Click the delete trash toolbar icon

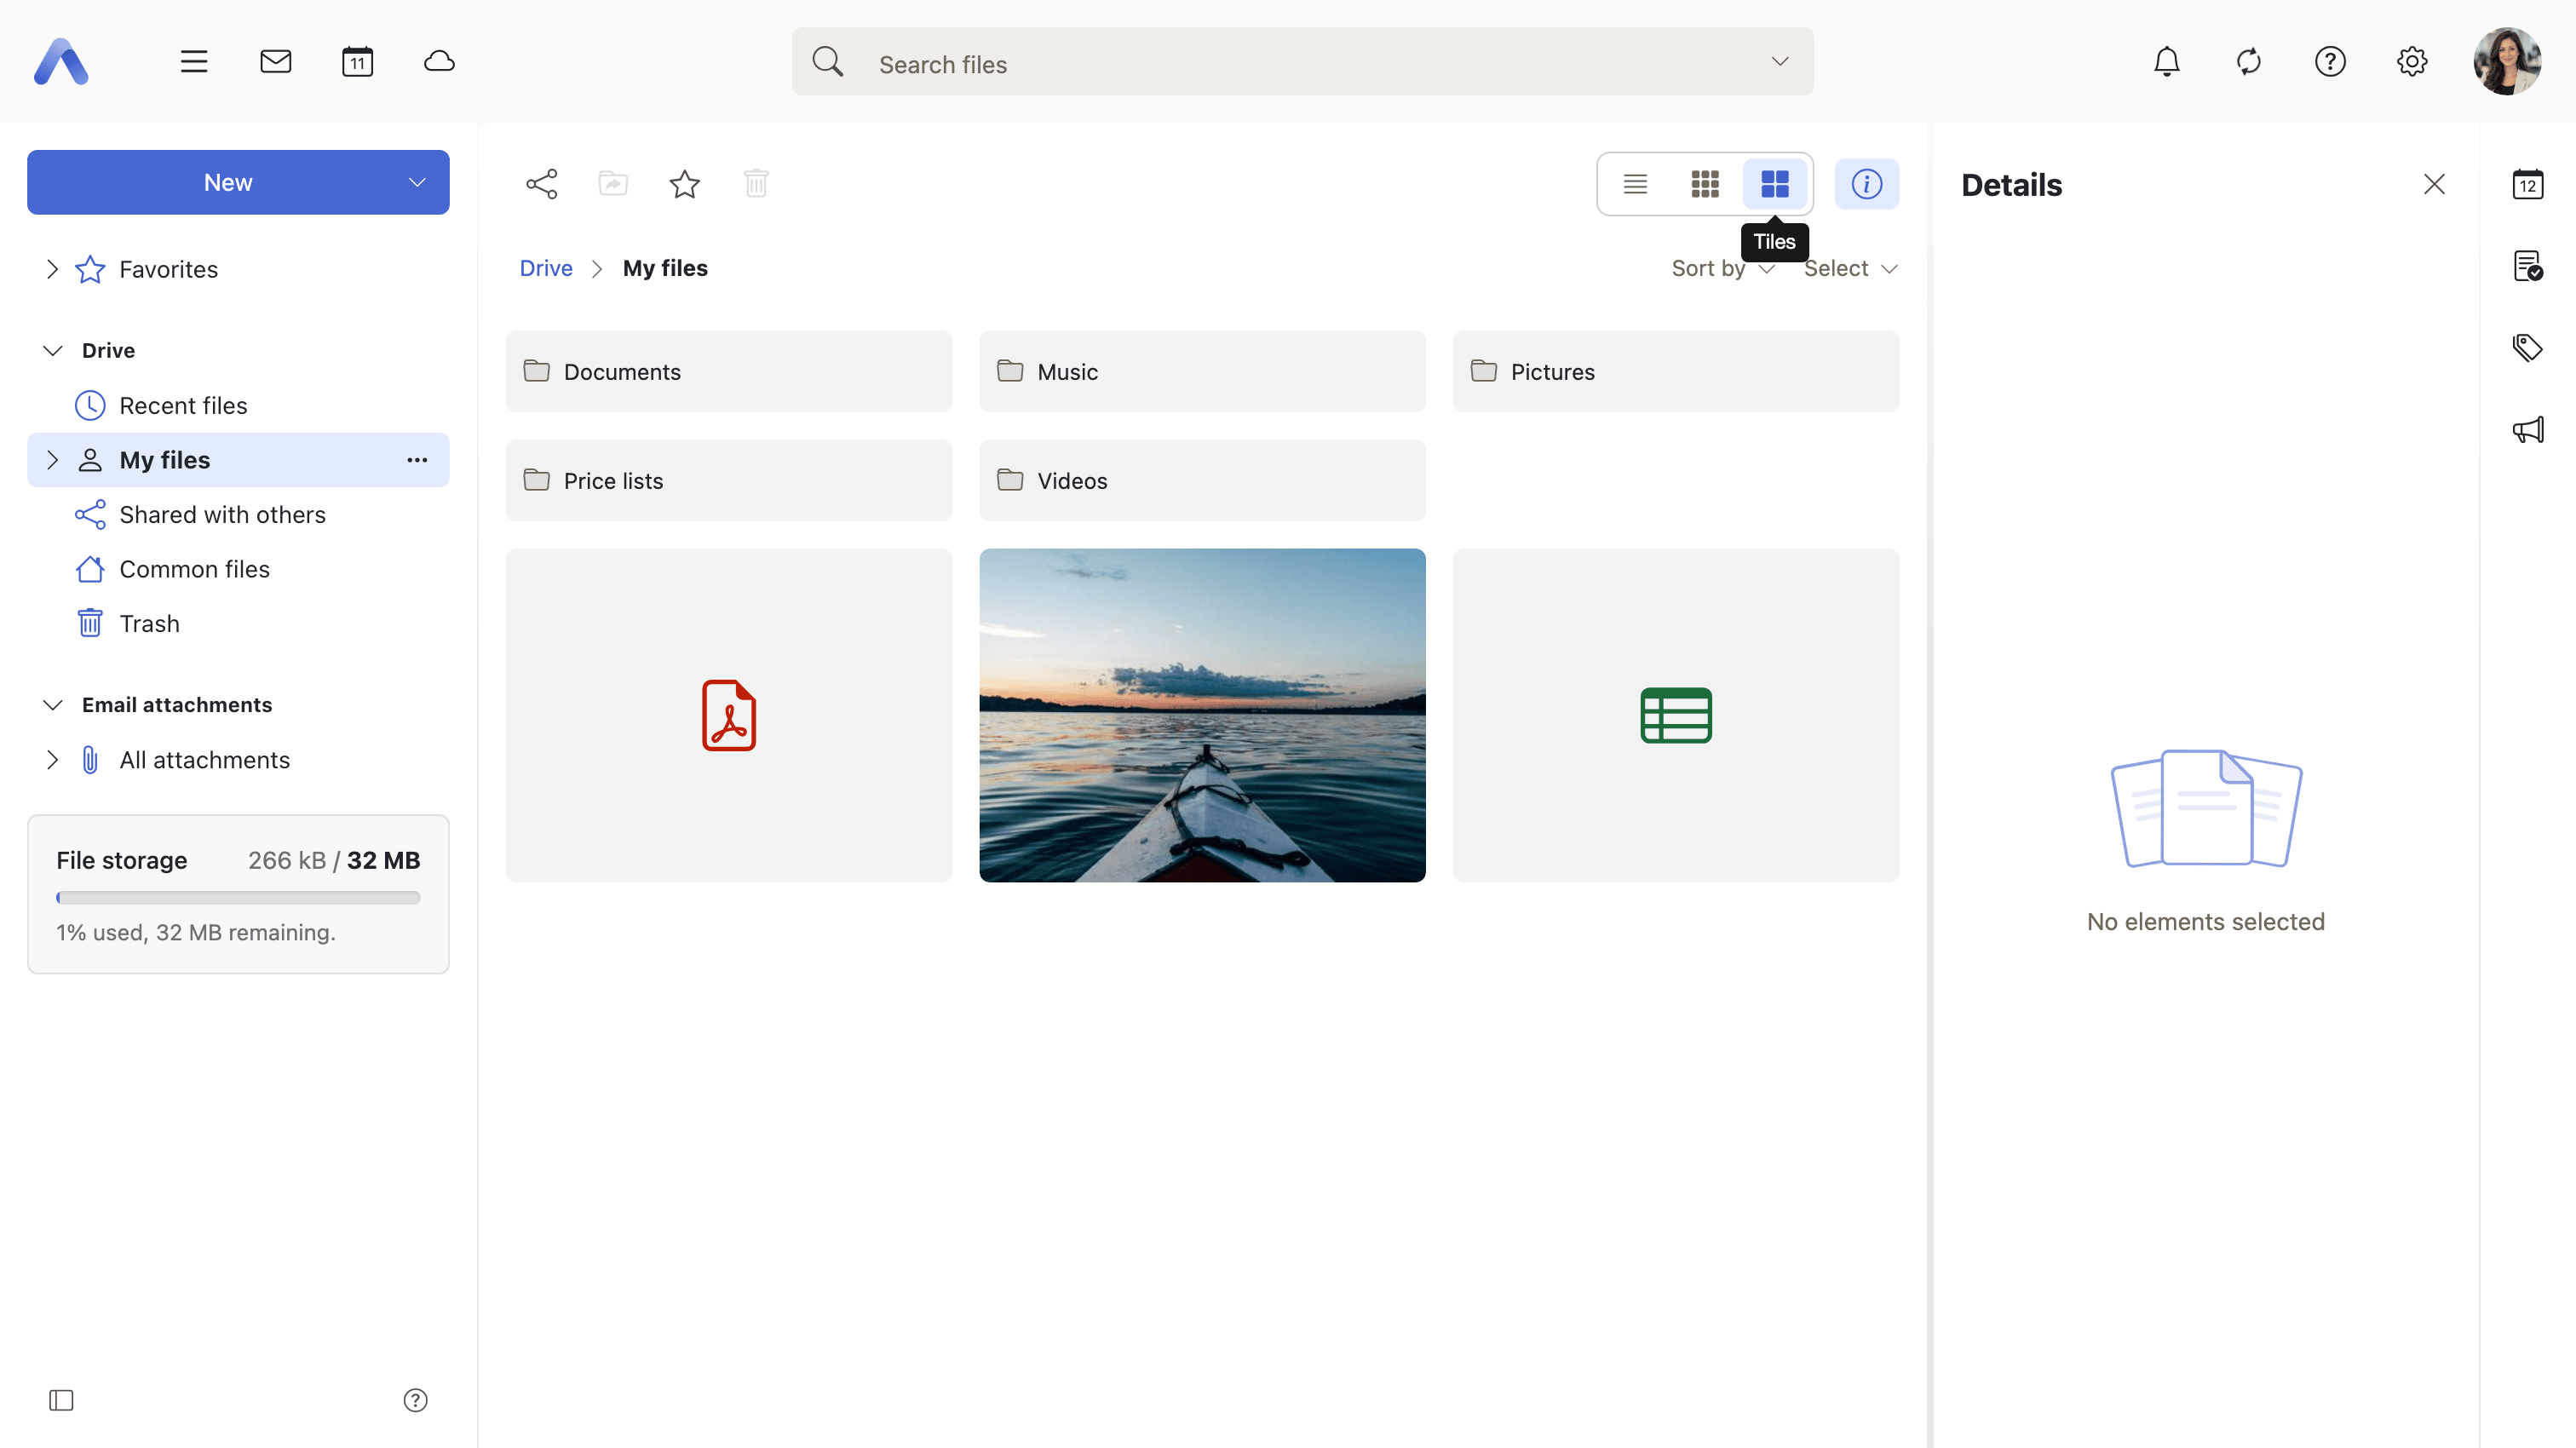tap(756, 184)
